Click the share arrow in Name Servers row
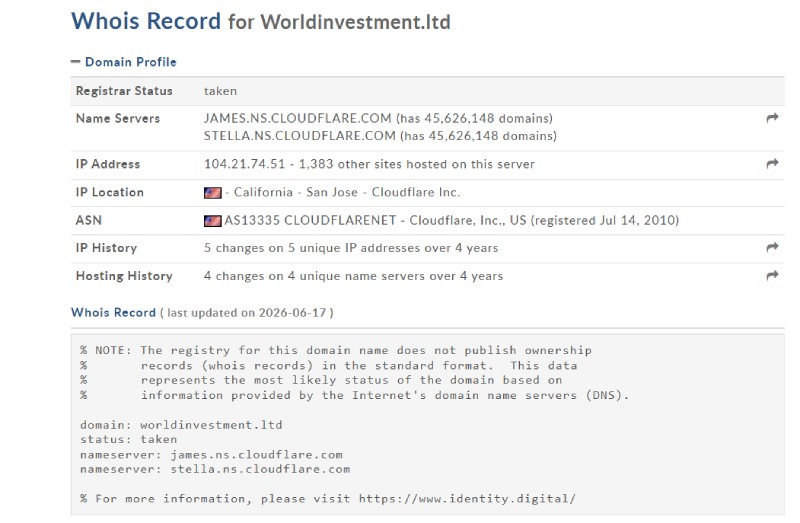This screenshot has width=800, height=523. [x=772, y=118]
